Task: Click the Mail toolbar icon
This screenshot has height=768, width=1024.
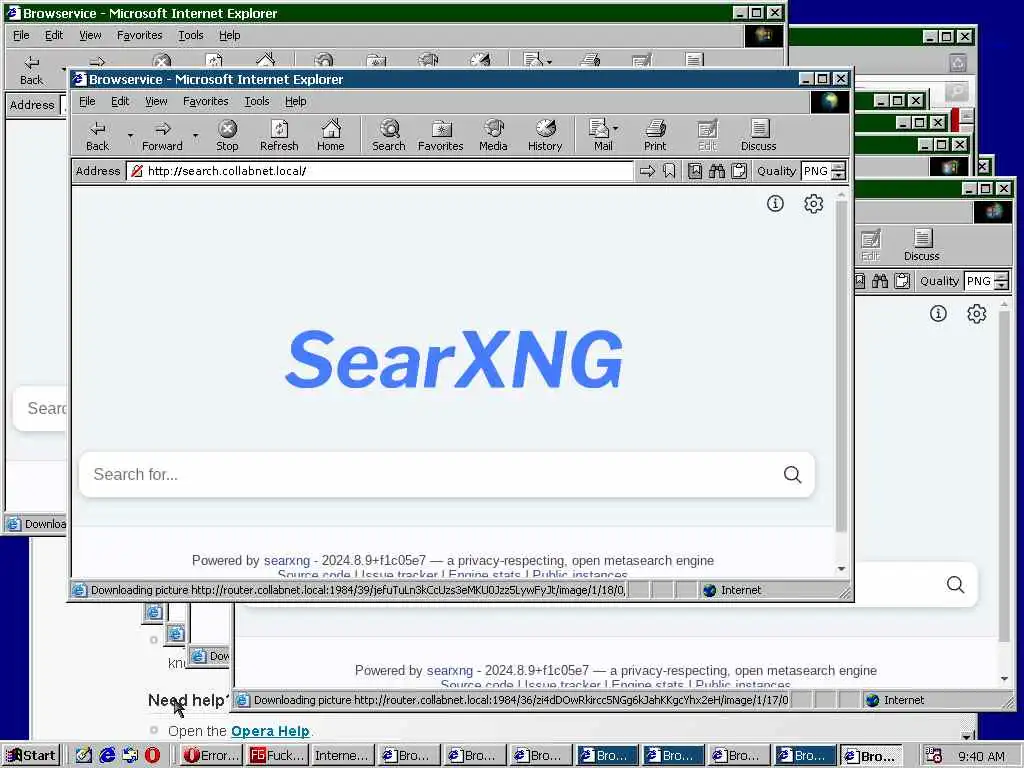Action: click(603, 135)
